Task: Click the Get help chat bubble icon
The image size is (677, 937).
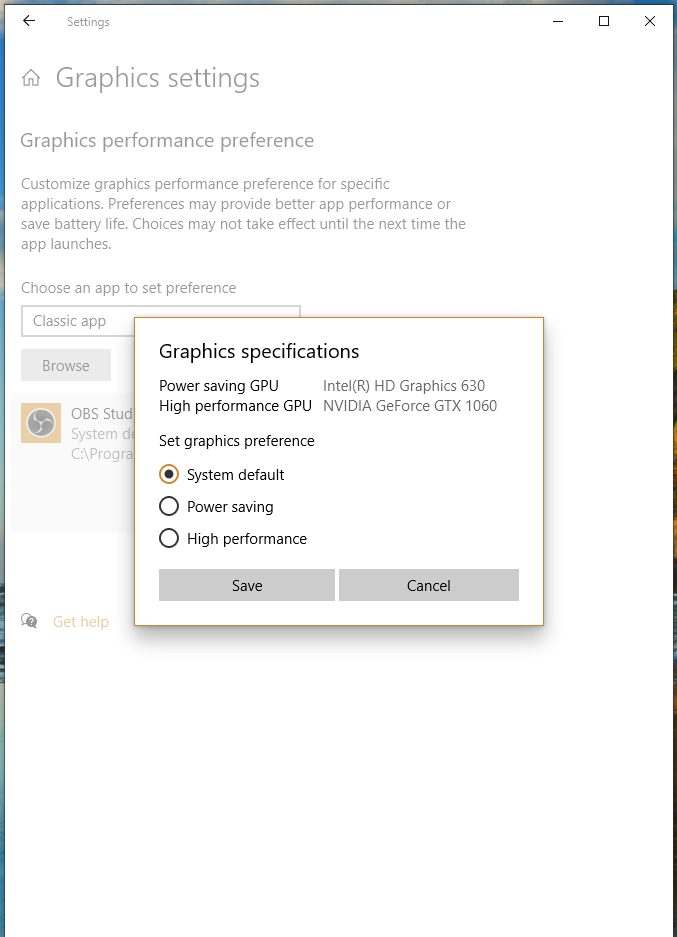Action: [29, 621]
